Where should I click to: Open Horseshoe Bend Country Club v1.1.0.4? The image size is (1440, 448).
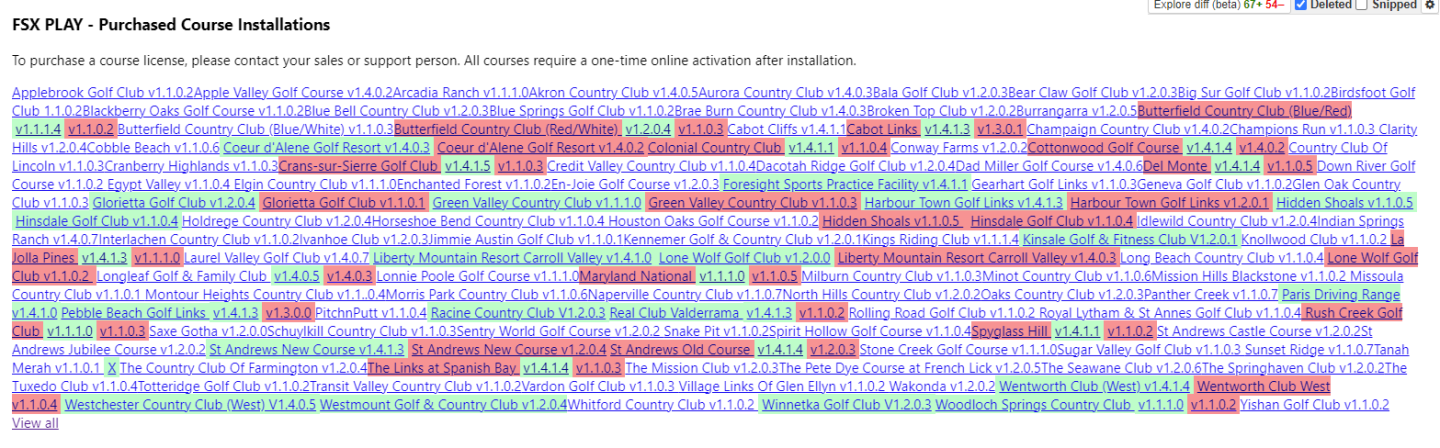pos(489,221)
